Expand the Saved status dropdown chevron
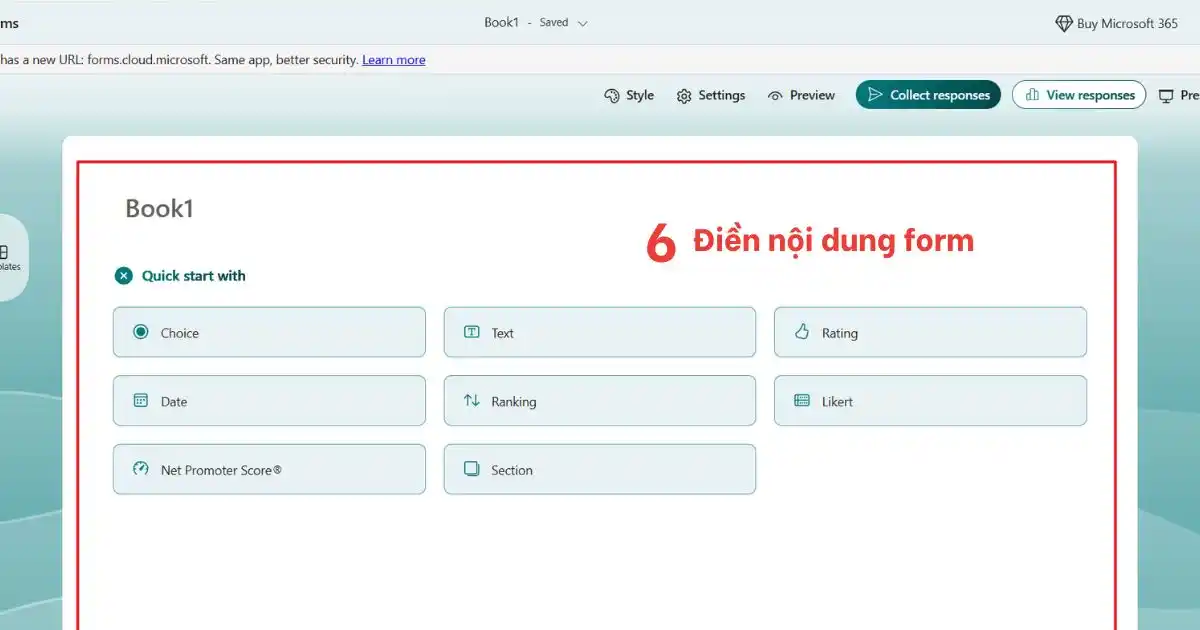 (x=583, y=23)
